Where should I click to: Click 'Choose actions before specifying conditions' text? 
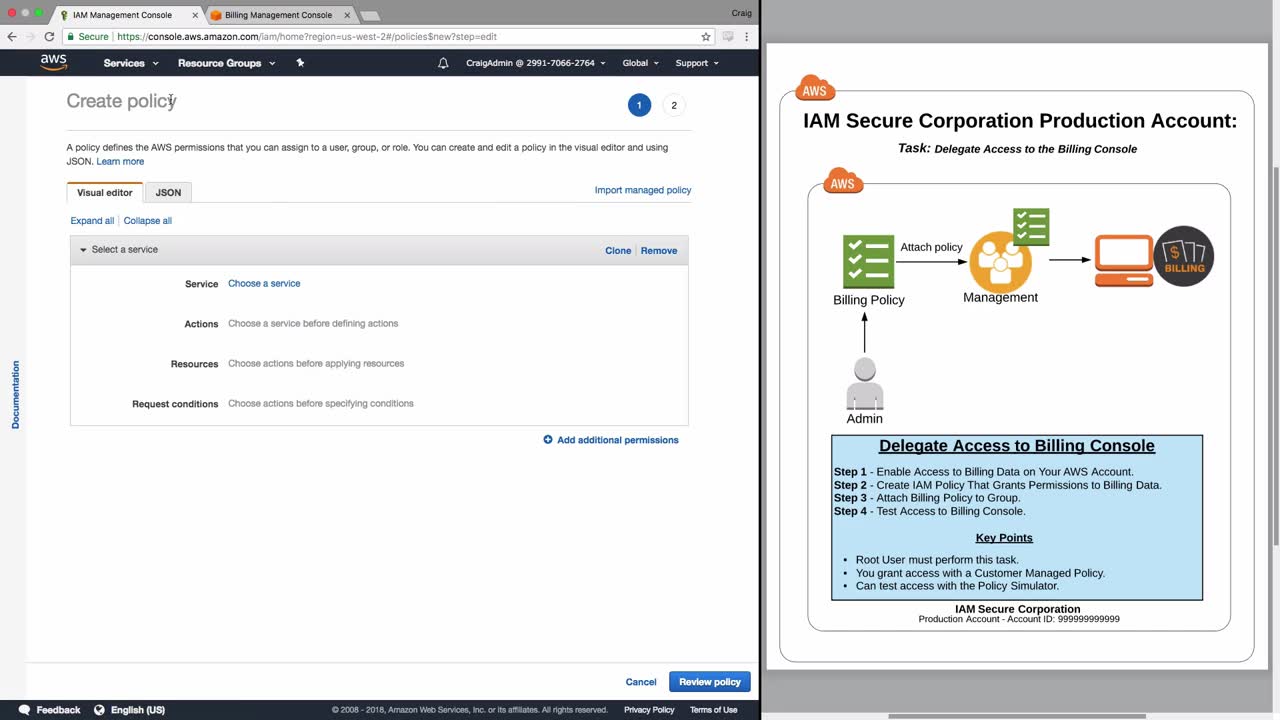(x=321, y=404)
